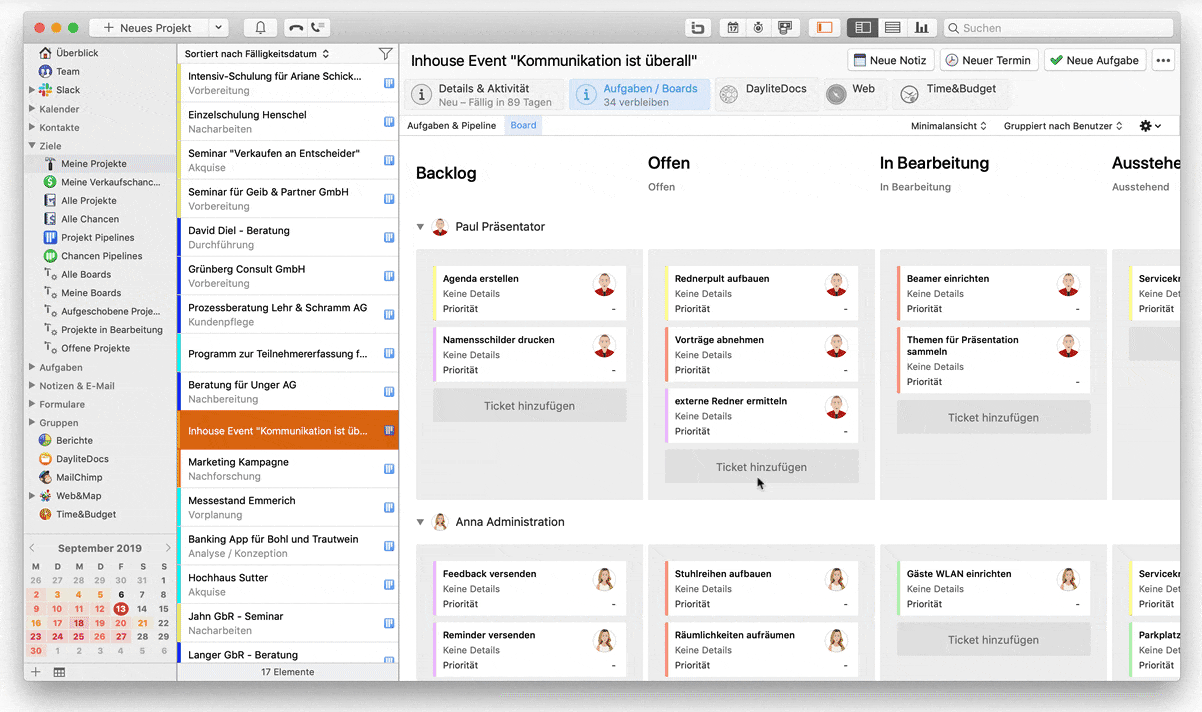1202x712 pixels.
Task: Open the filter funnel icon above the project list
Action: coord(386,54)
